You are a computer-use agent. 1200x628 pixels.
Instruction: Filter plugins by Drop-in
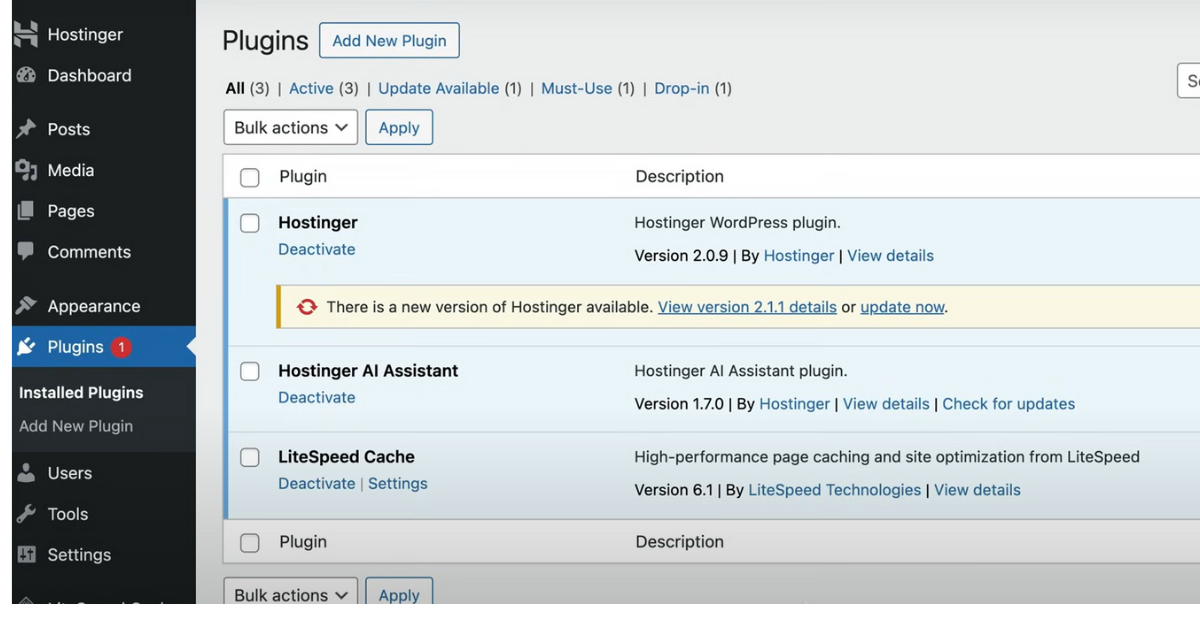[682, 88]
